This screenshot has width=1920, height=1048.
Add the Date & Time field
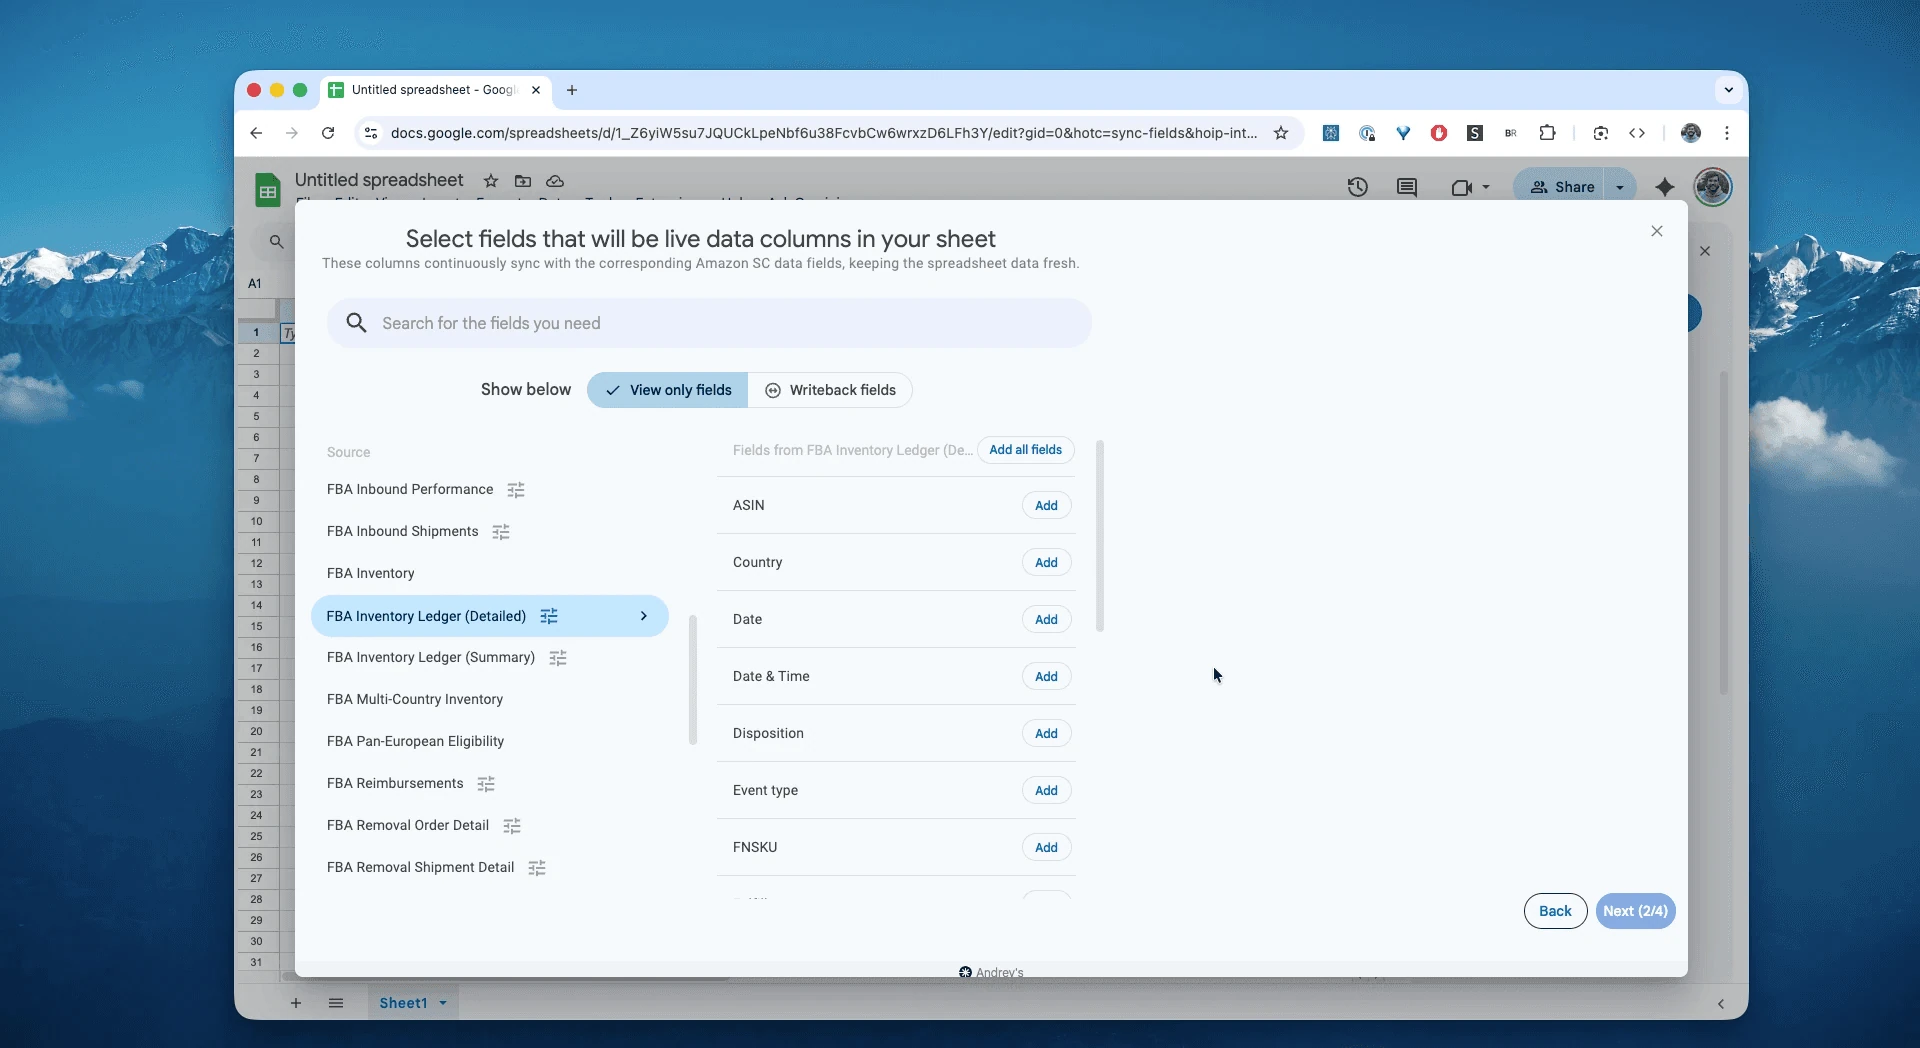1047,677
